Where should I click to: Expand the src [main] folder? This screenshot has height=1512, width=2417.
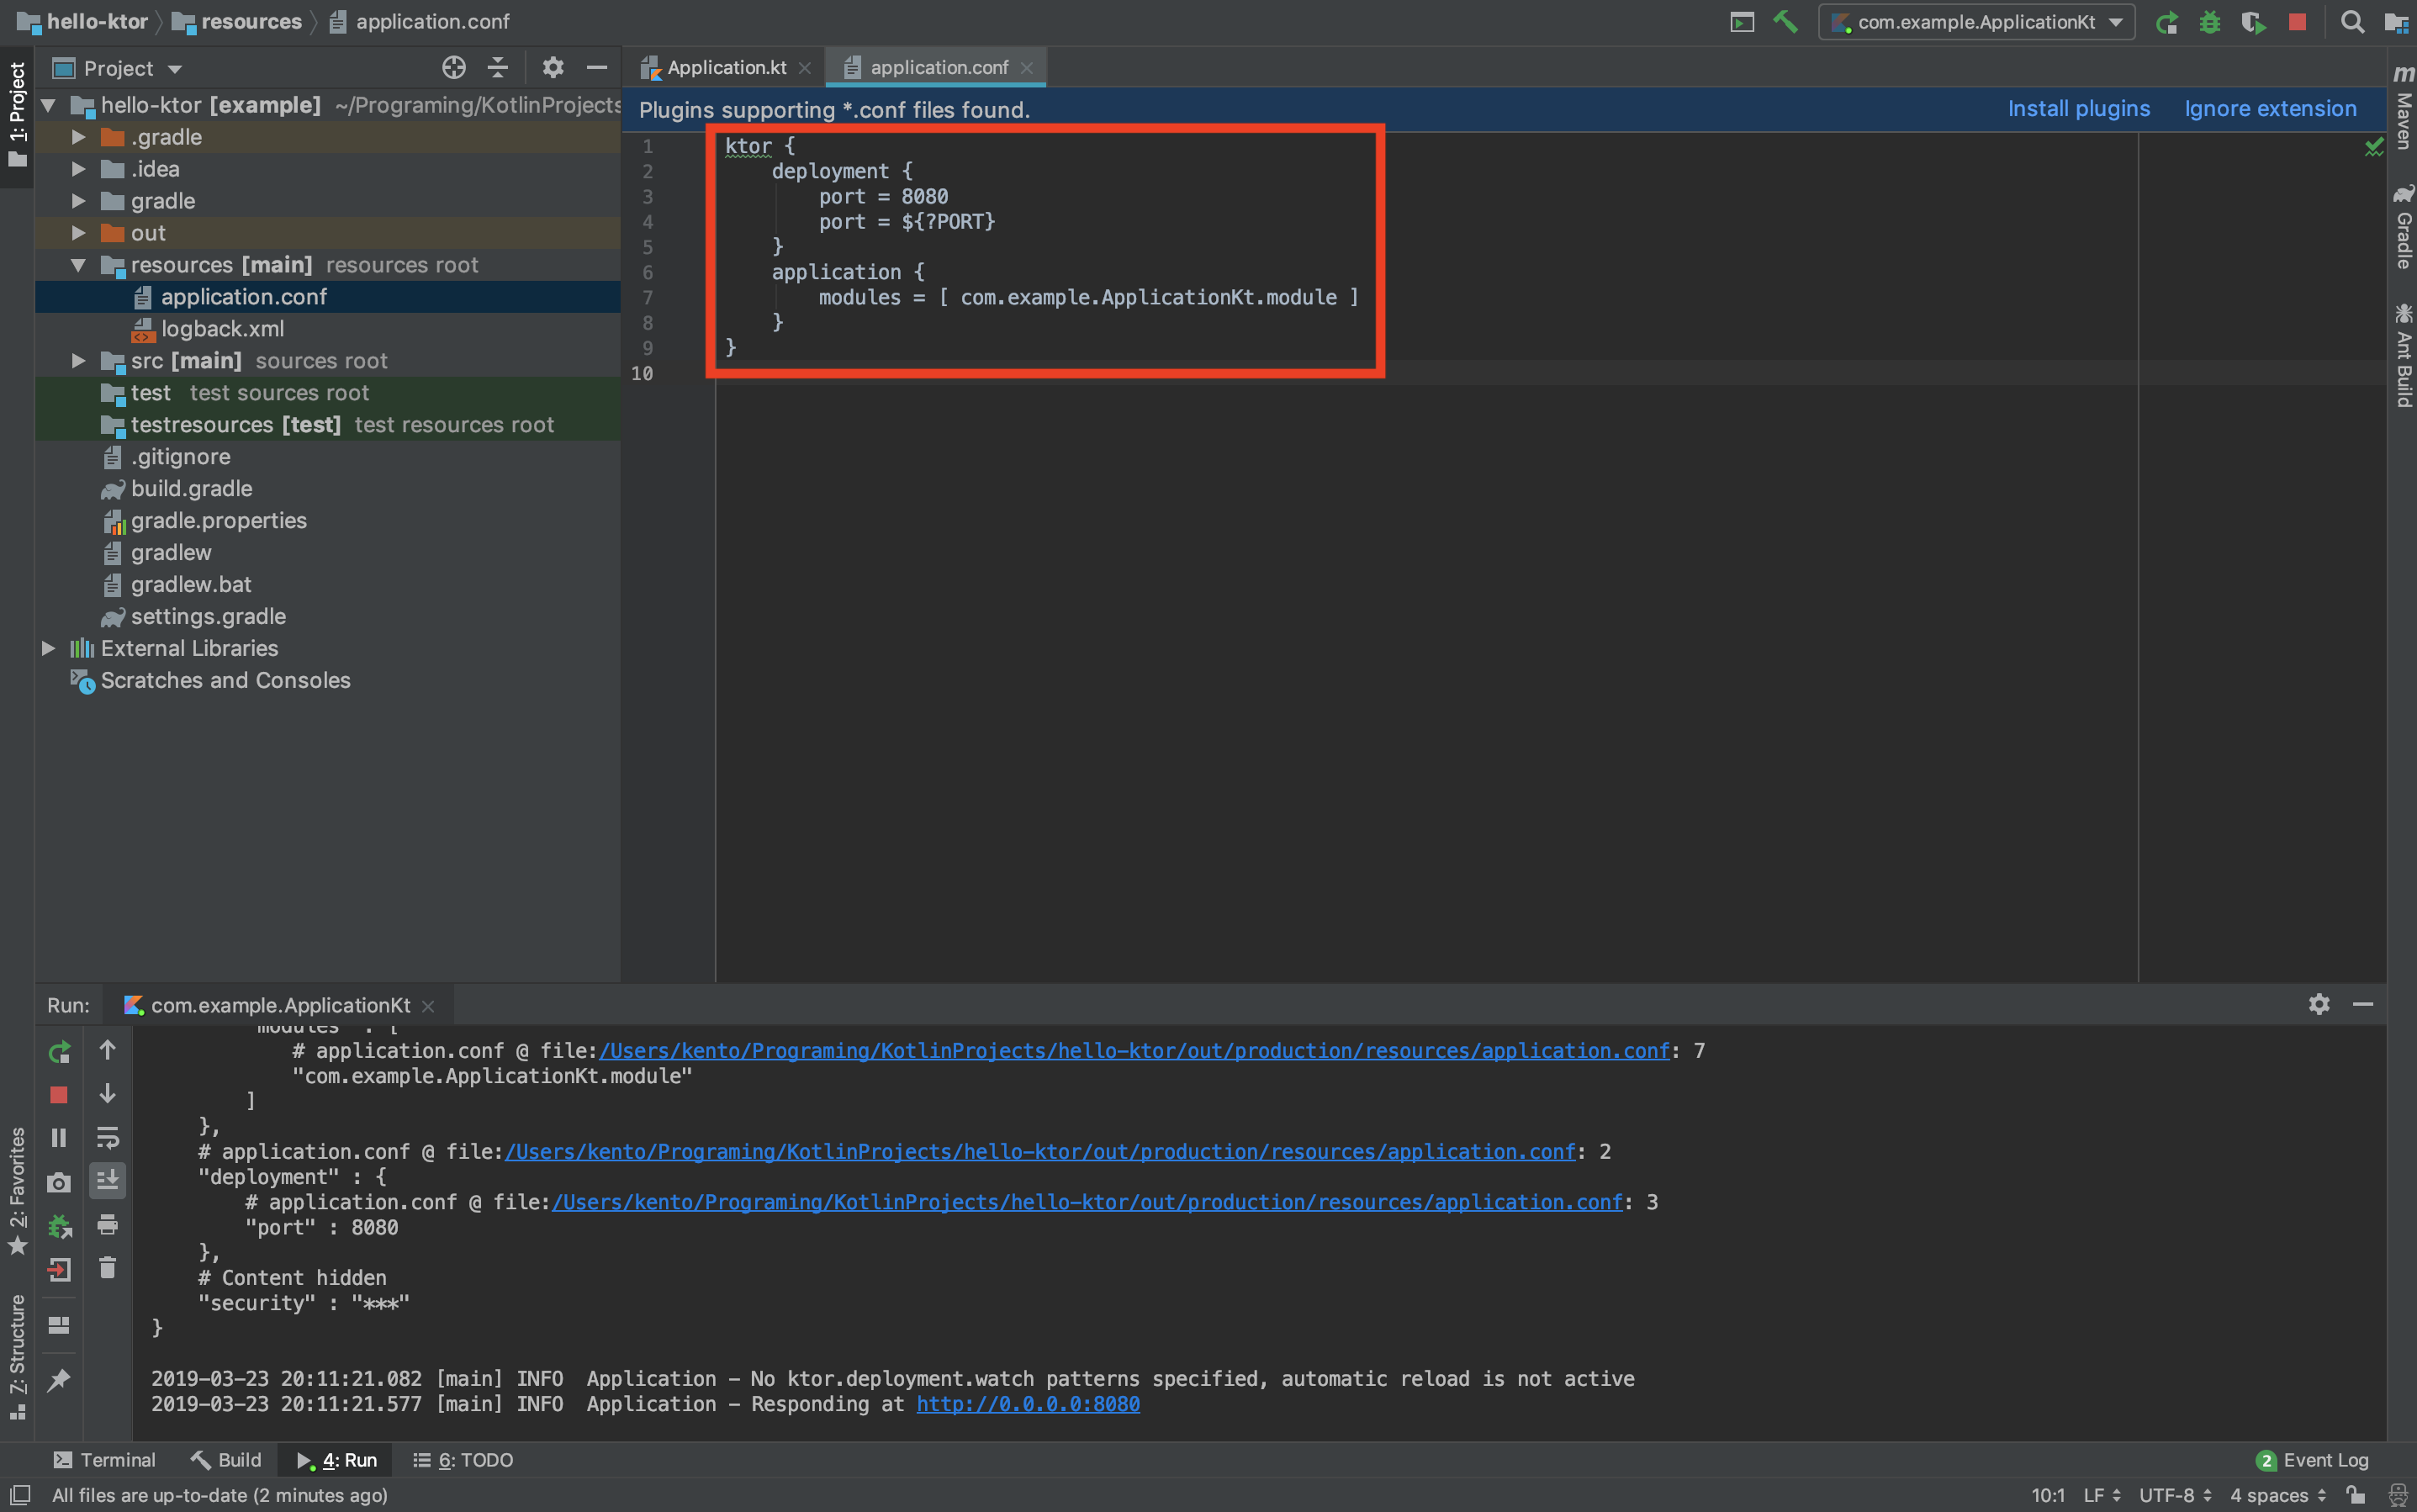[x=78, y=361]
